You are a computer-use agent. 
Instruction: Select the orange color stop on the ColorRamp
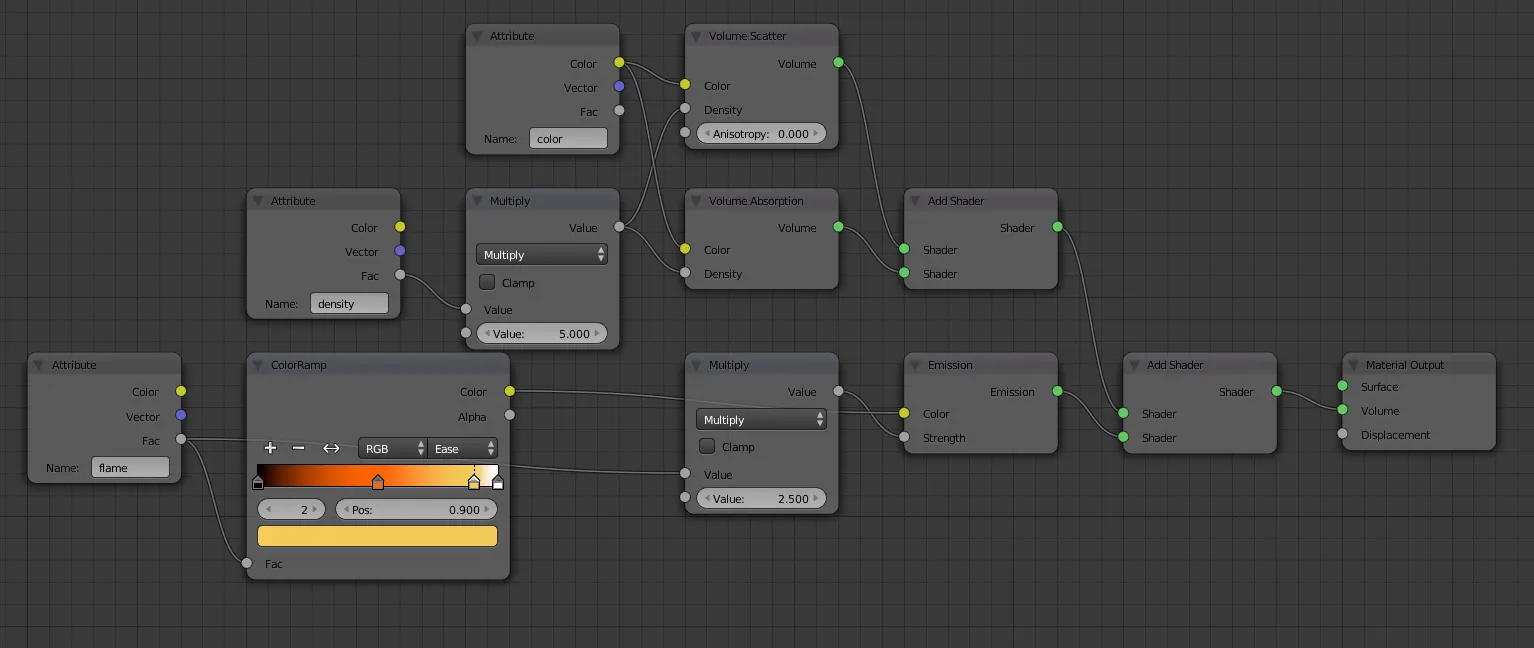tap(378, 483)
